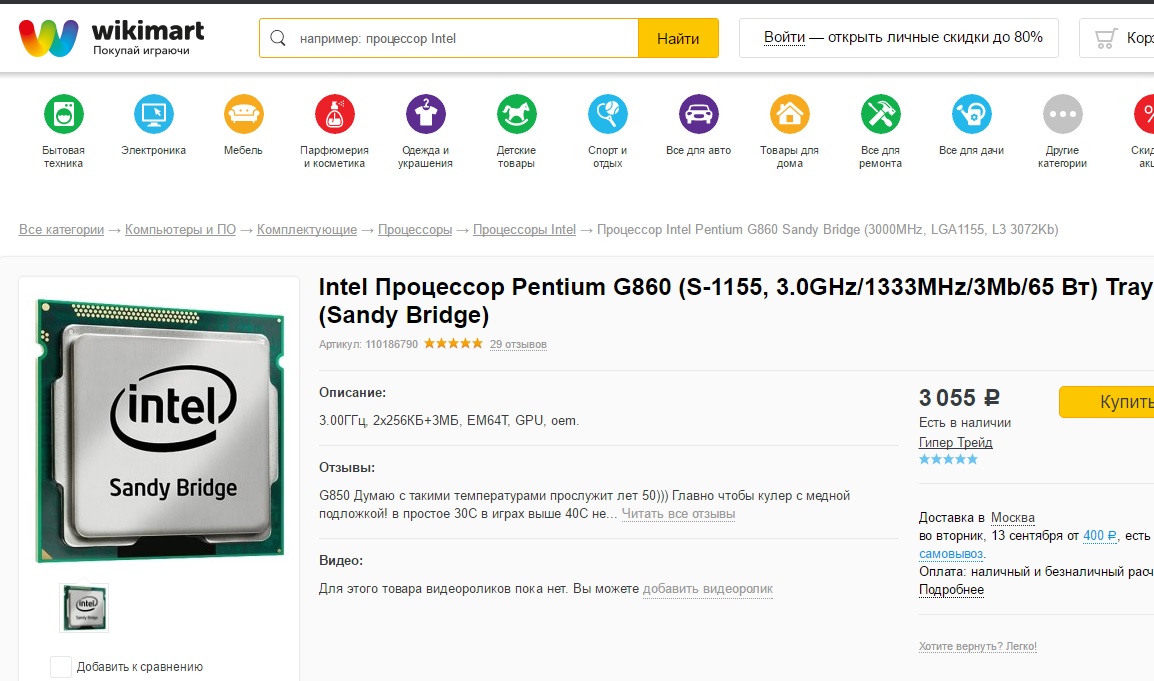Click the seller Гипер Трейд rating stars
1154x681 pixels.
pyautogui.click(x=948, y=459)
